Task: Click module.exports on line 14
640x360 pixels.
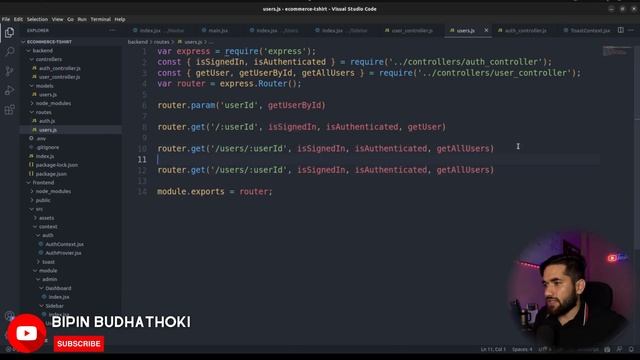Action: pos(191,191)
